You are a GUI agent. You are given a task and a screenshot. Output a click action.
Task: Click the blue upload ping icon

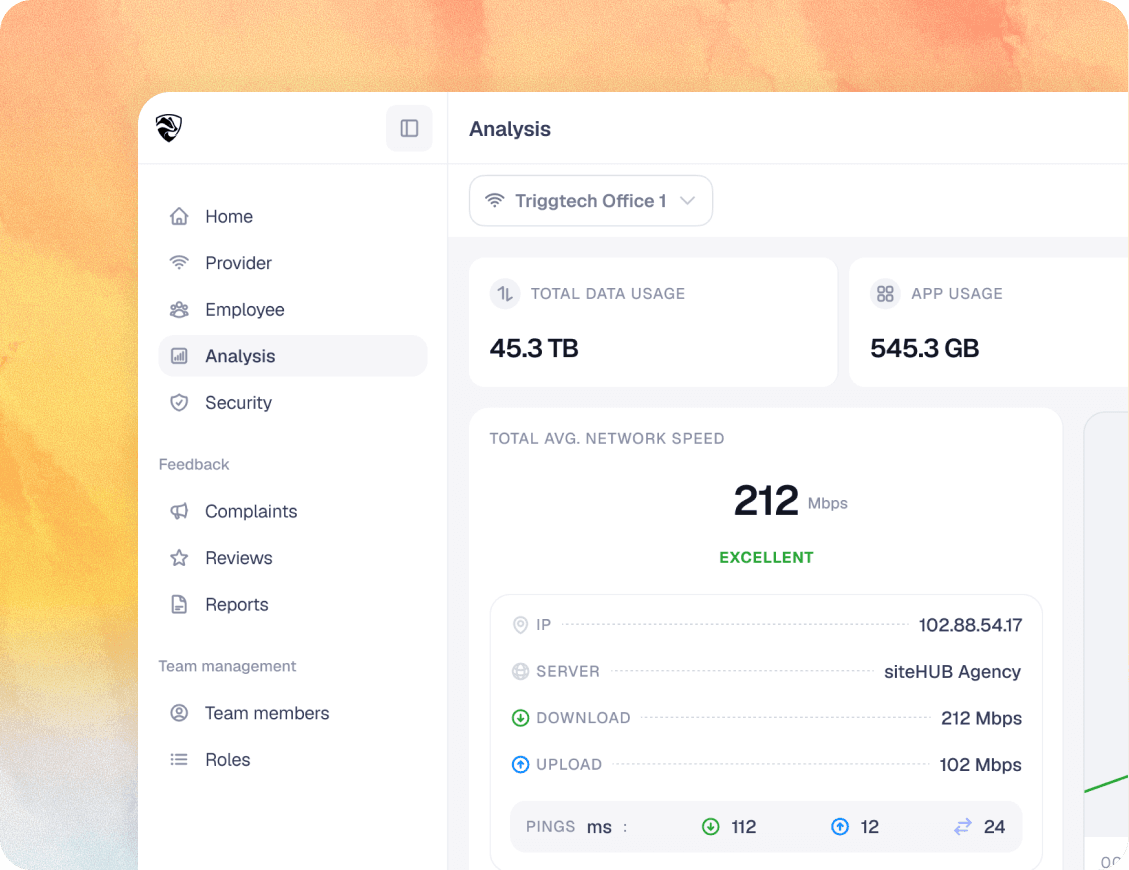pyautogui.click(x=840, y=827)
